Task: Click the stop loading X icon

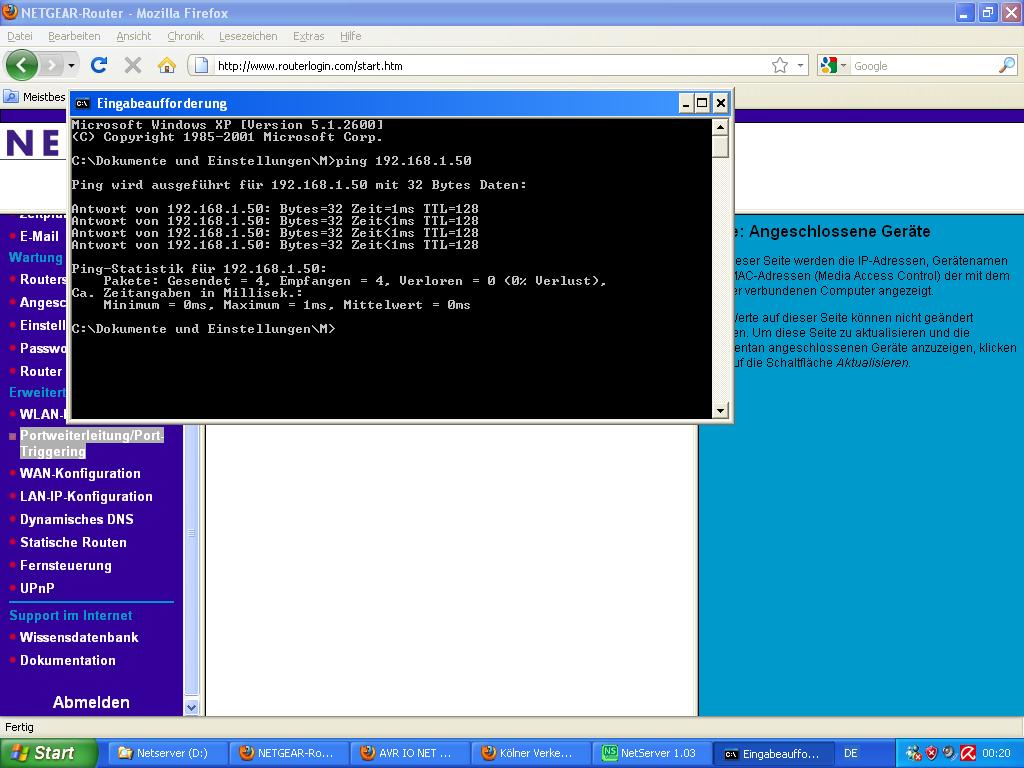Action: tap(133, 65)
